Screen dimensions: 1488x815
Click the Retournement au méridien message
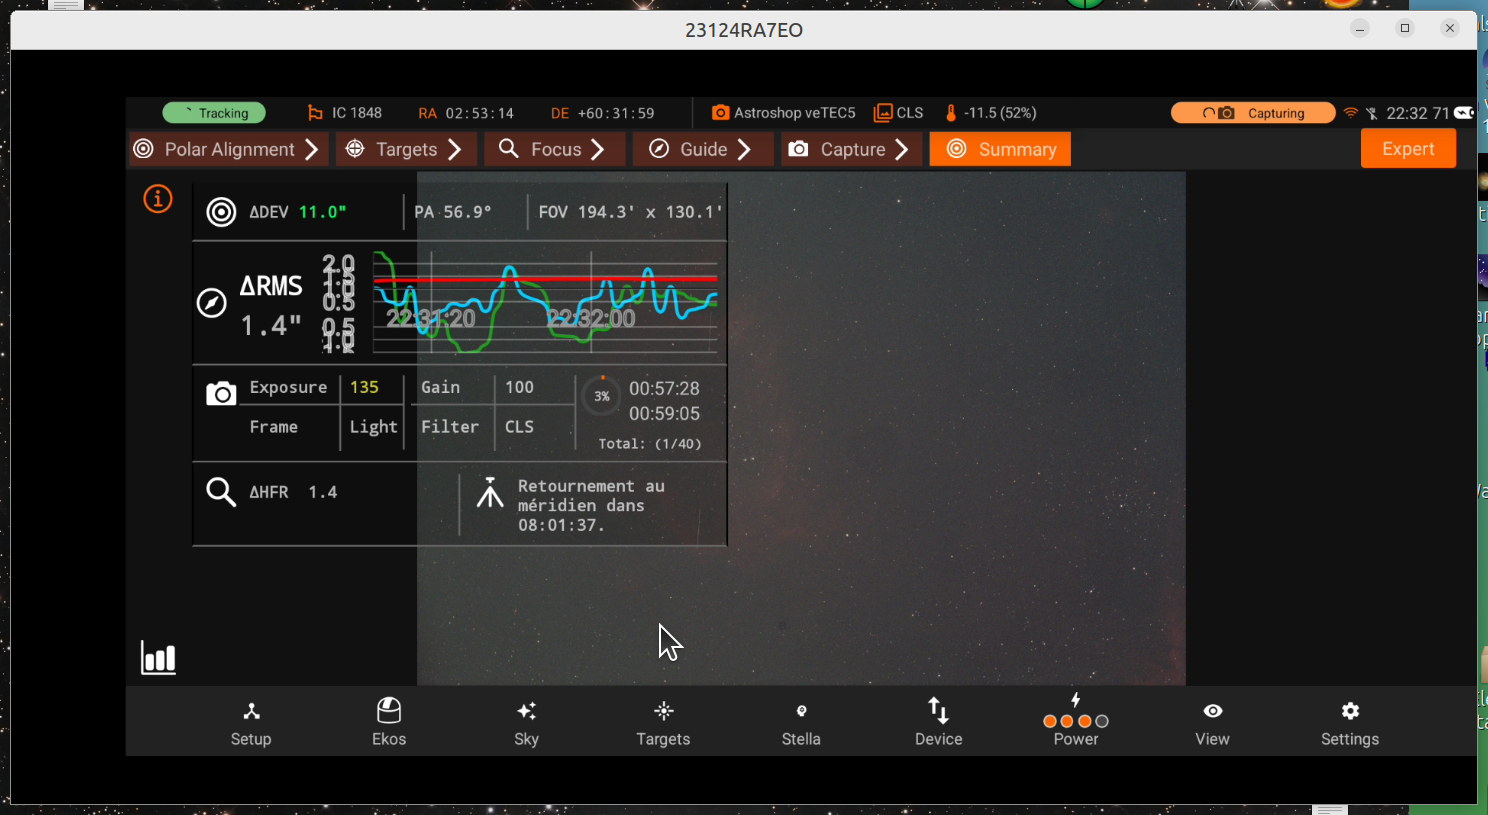591,505
